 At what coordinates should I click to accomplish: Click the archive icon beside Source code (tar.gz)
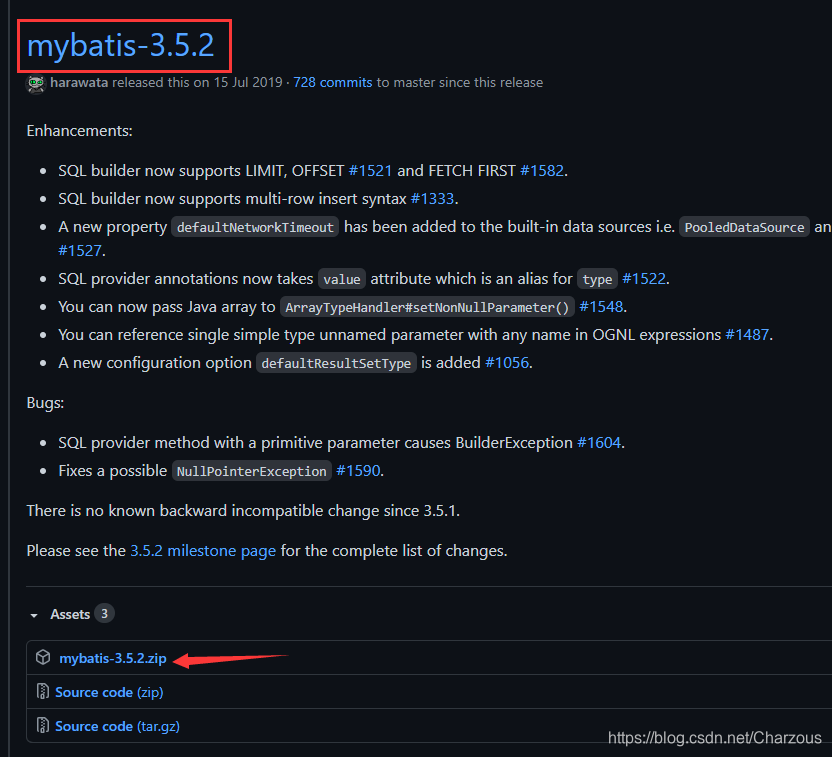coord(41,725)
